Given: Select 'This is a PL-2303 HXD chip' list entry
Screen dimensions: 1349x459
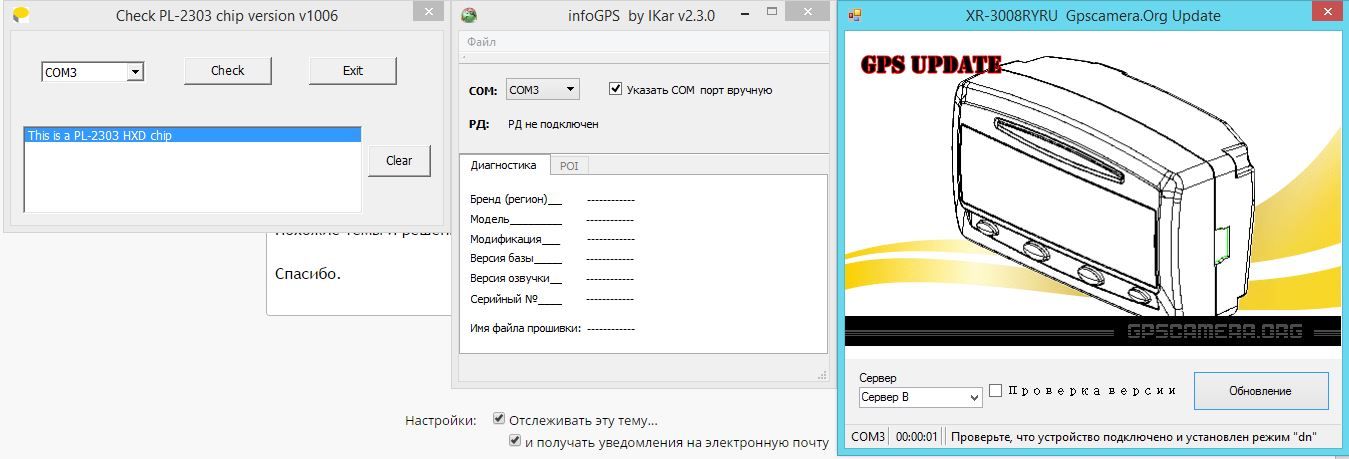Looking at the screenshot, I should pos(192,135).
